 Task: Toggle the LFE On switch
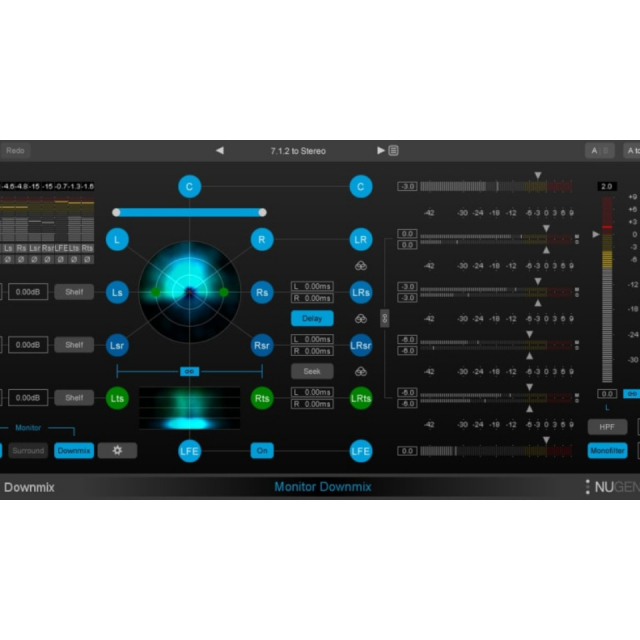[x=262, y=451]
